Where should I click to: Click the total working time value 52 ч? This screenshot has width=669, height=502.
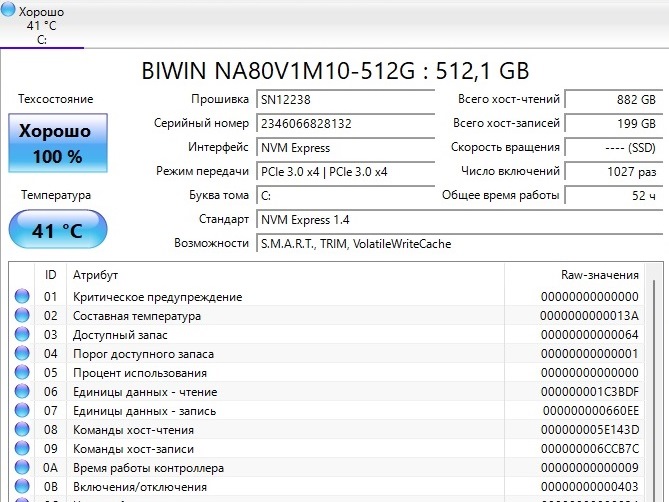click(614, 195)
